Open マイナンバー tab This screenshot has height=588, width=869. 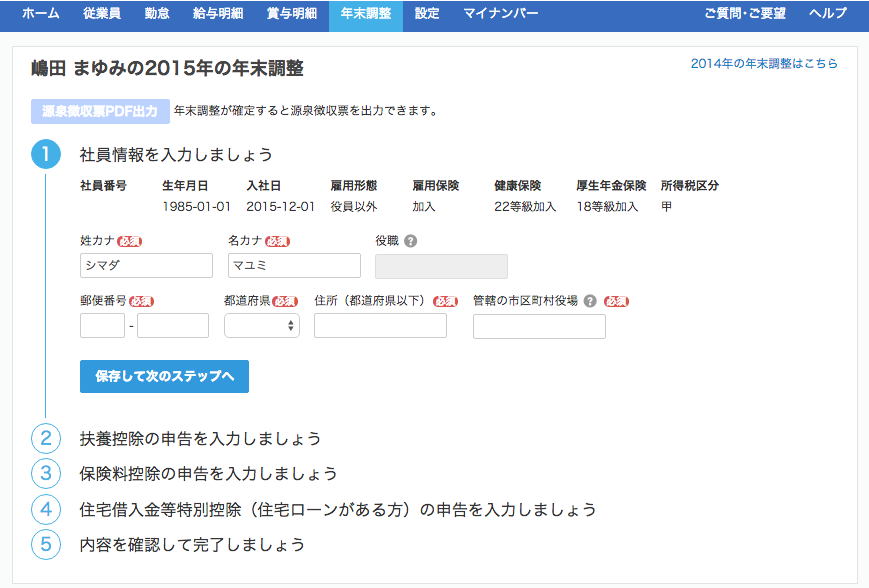(x=500, y=13)
